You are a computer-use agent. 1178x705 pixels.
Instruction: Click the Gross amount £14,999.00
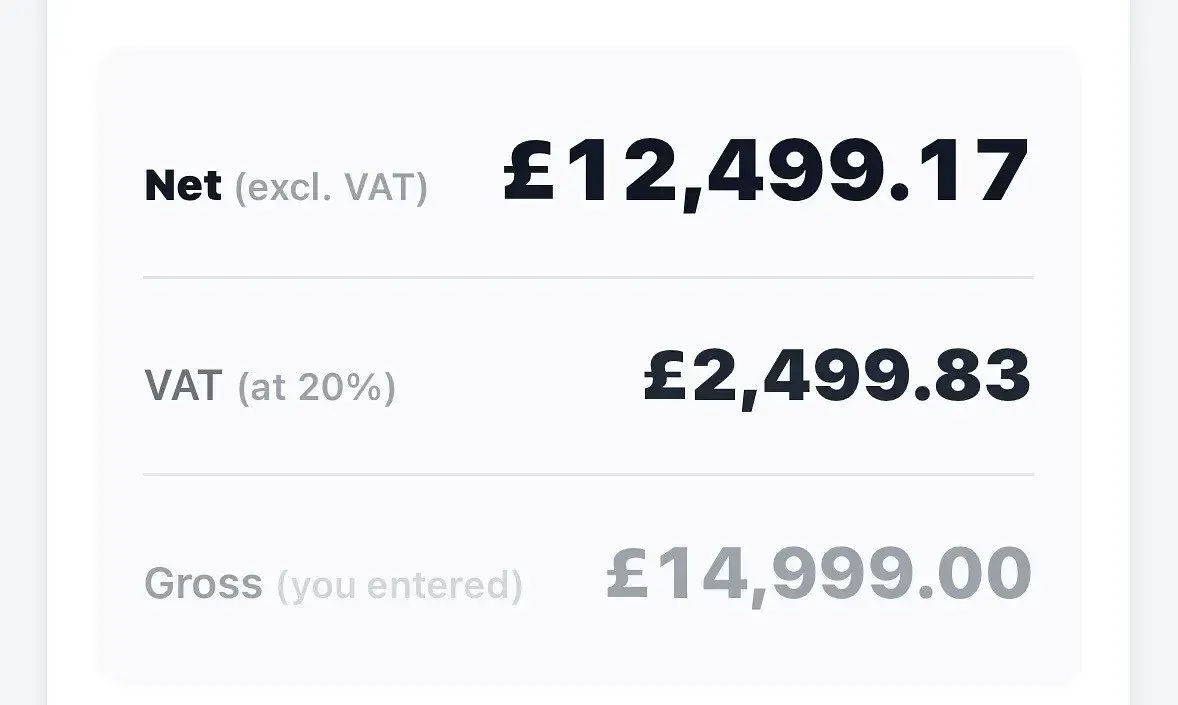(x=819, y=576)
